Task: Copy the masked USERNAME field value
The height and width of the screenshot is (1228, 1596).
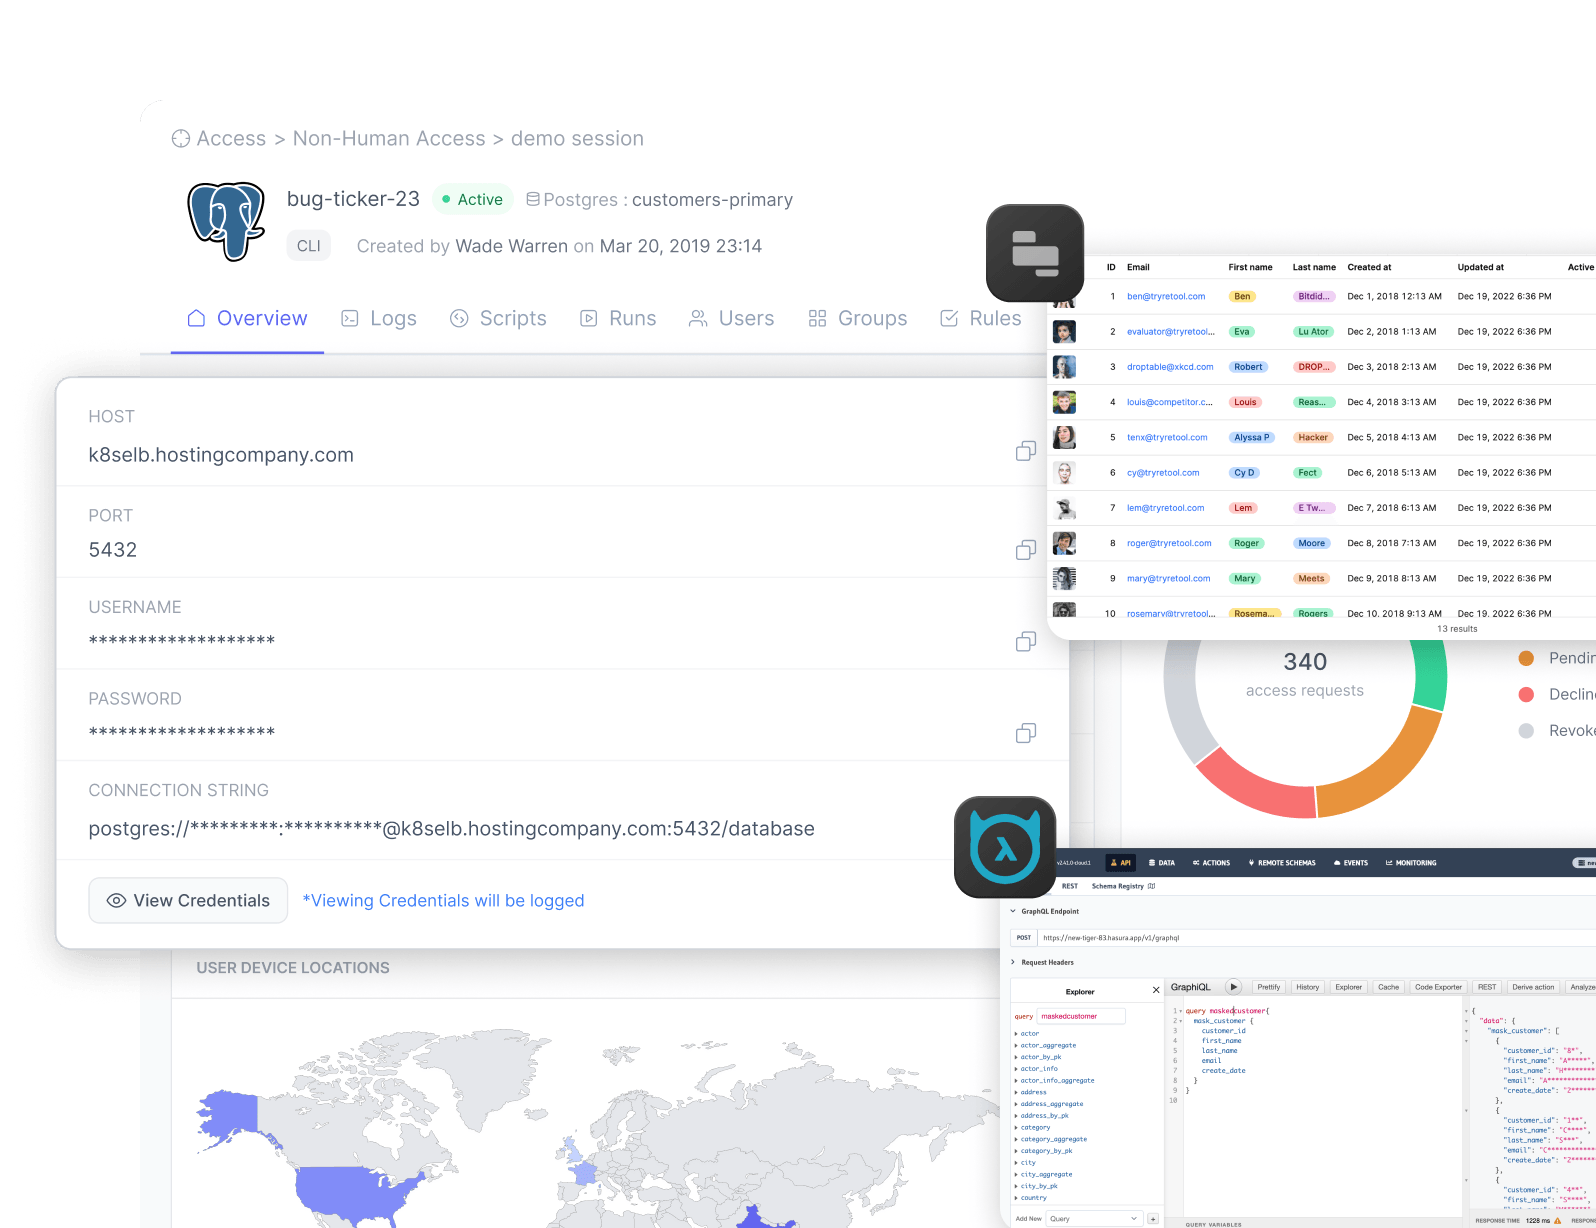Action: (1025, 642)
